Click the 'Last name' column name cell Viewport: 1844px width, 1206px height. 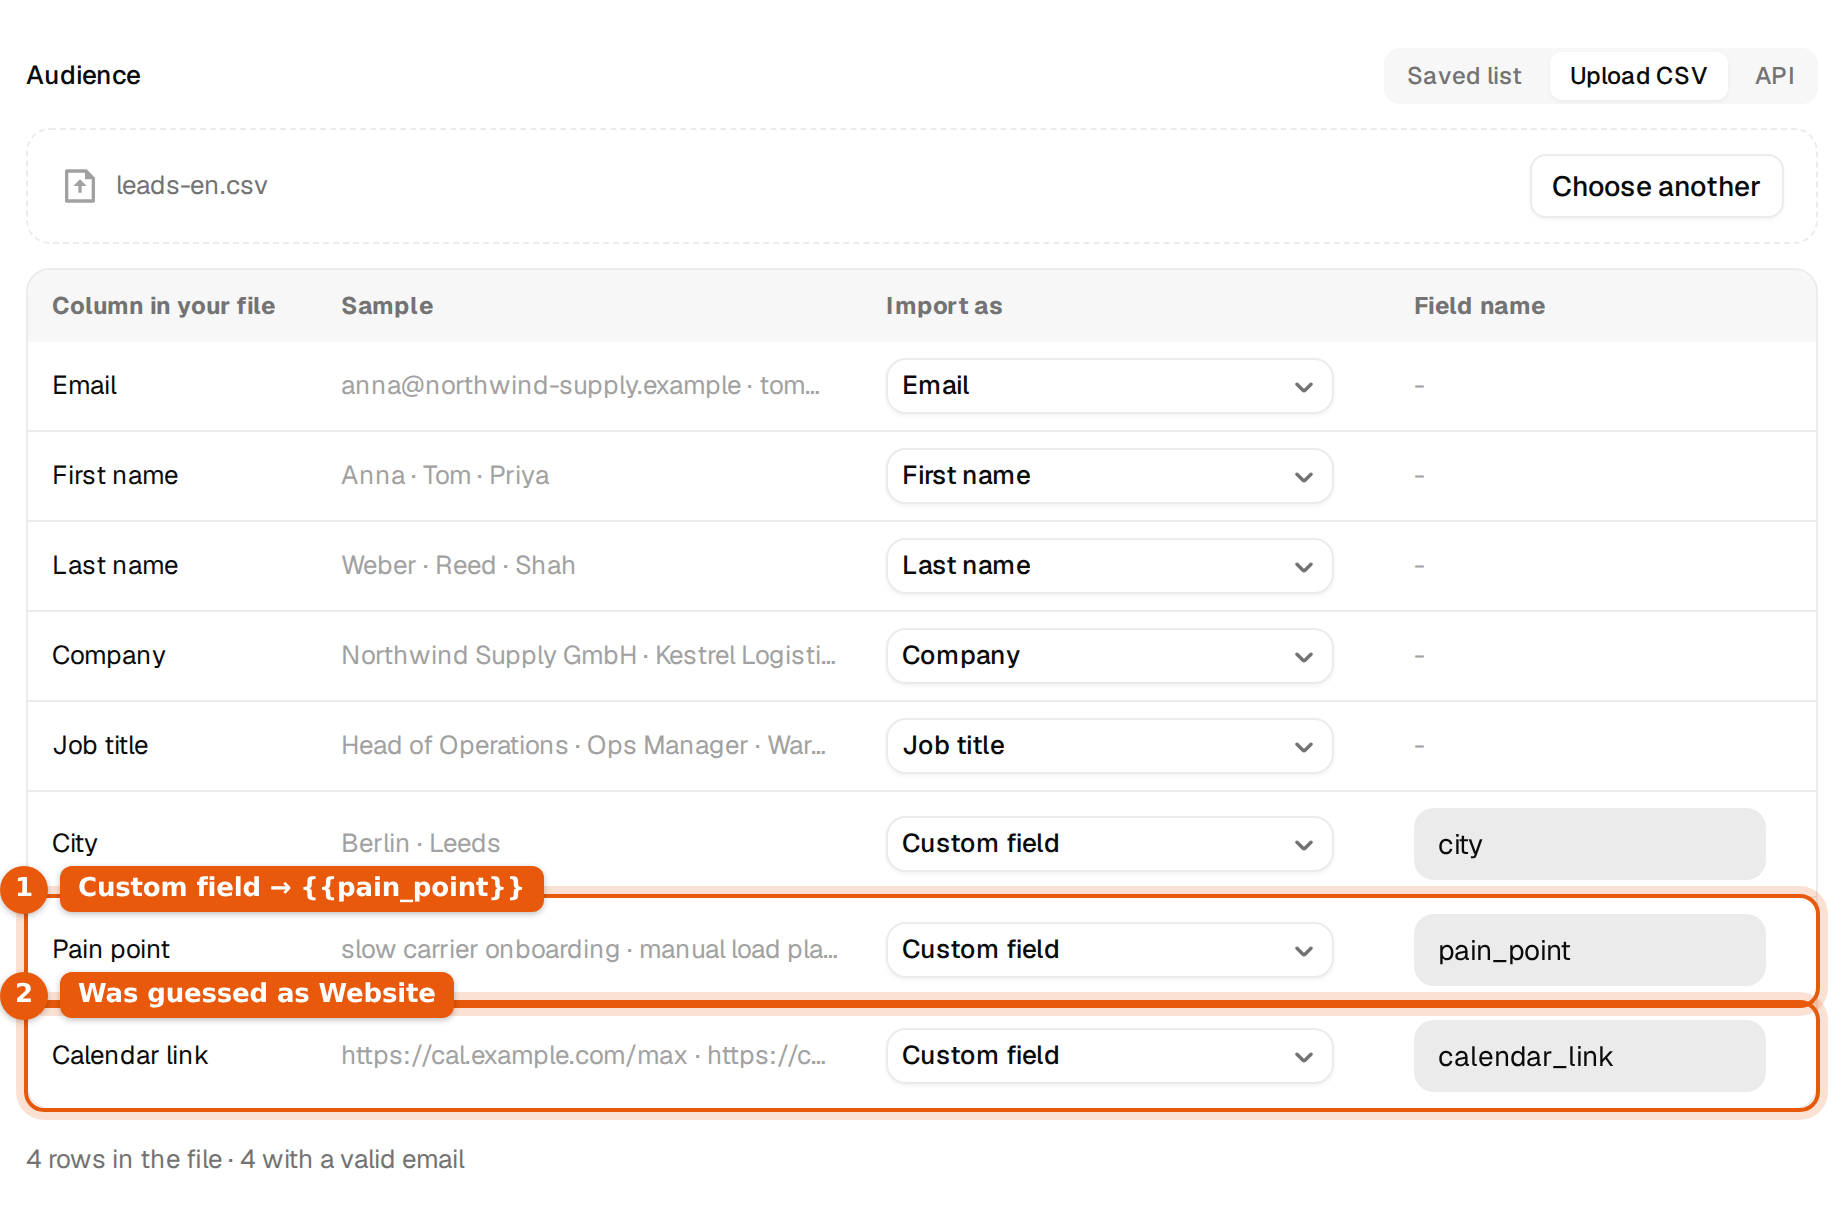[115, 566]
